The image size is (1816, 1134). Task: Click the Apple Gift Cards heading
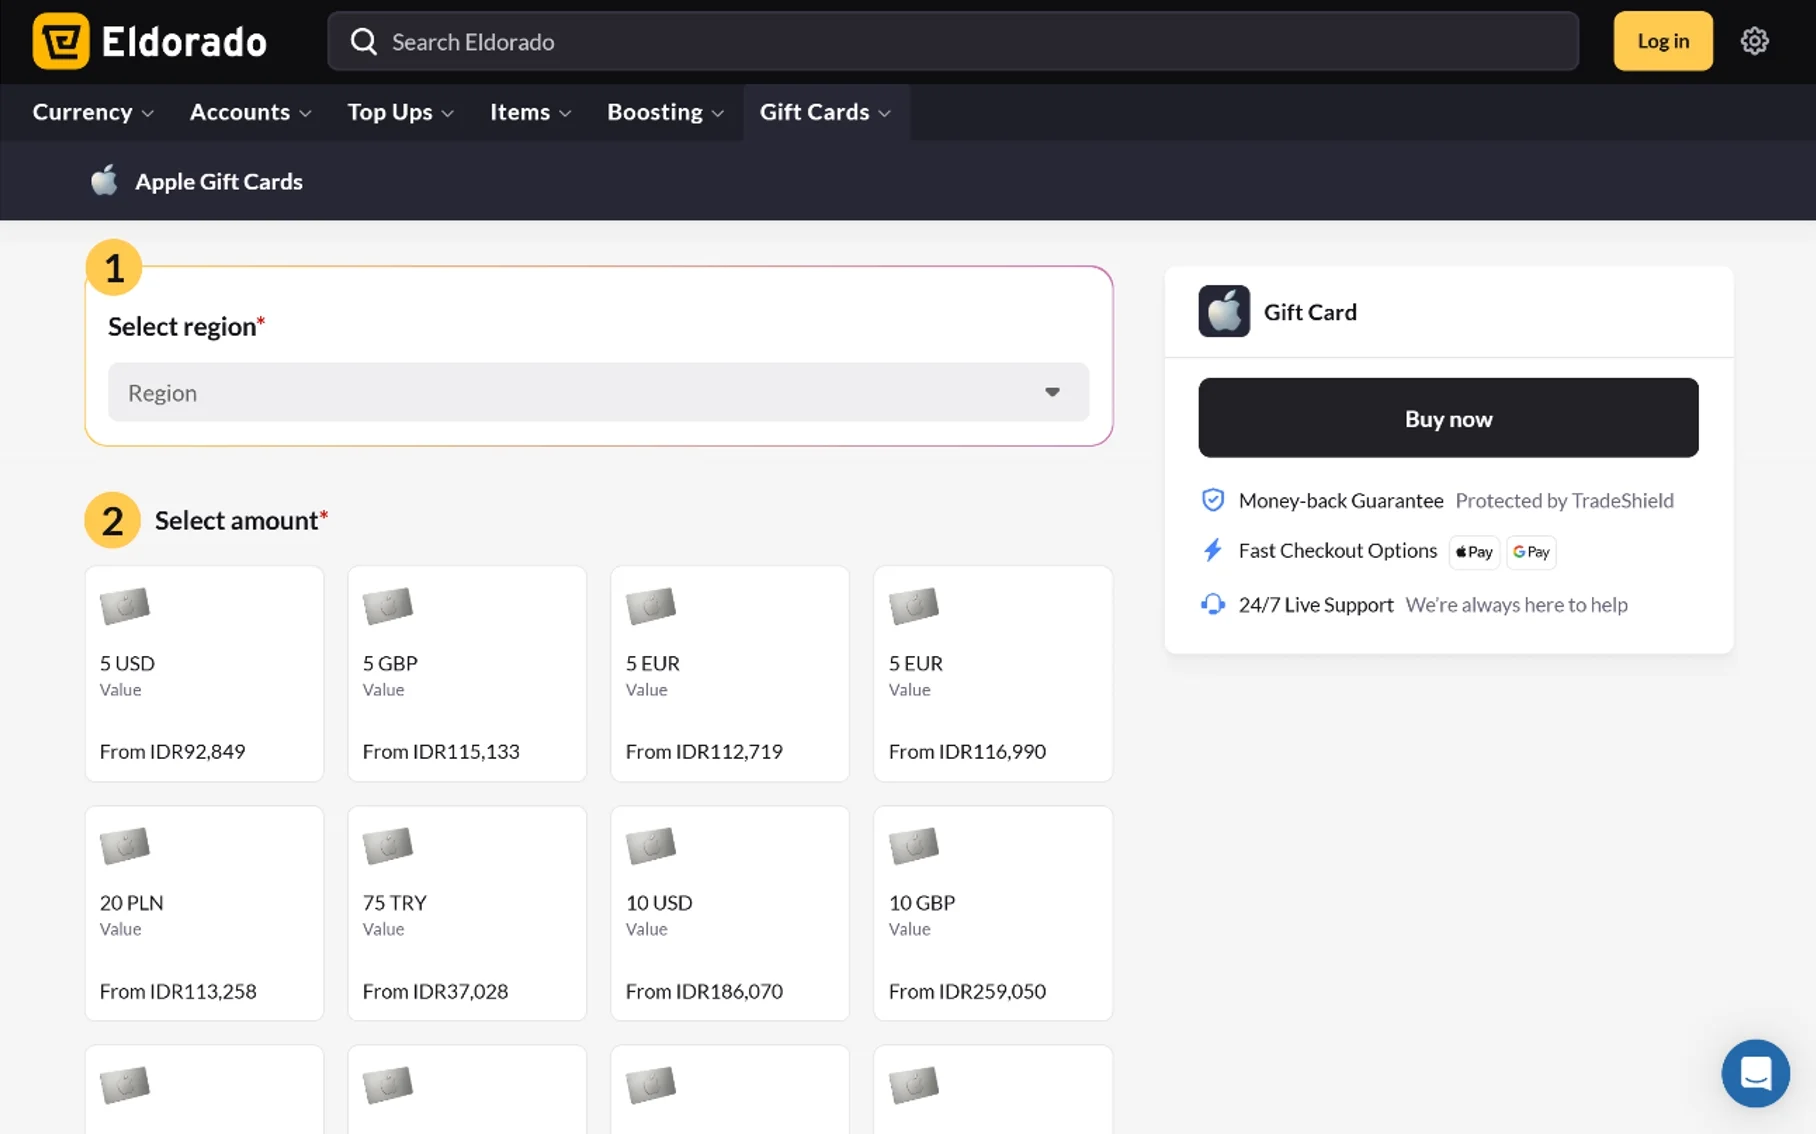coord(219,181)
